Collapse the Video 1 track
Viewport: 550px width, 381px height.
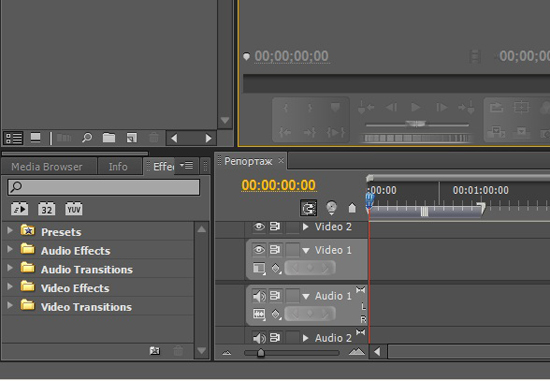(306, 250)
